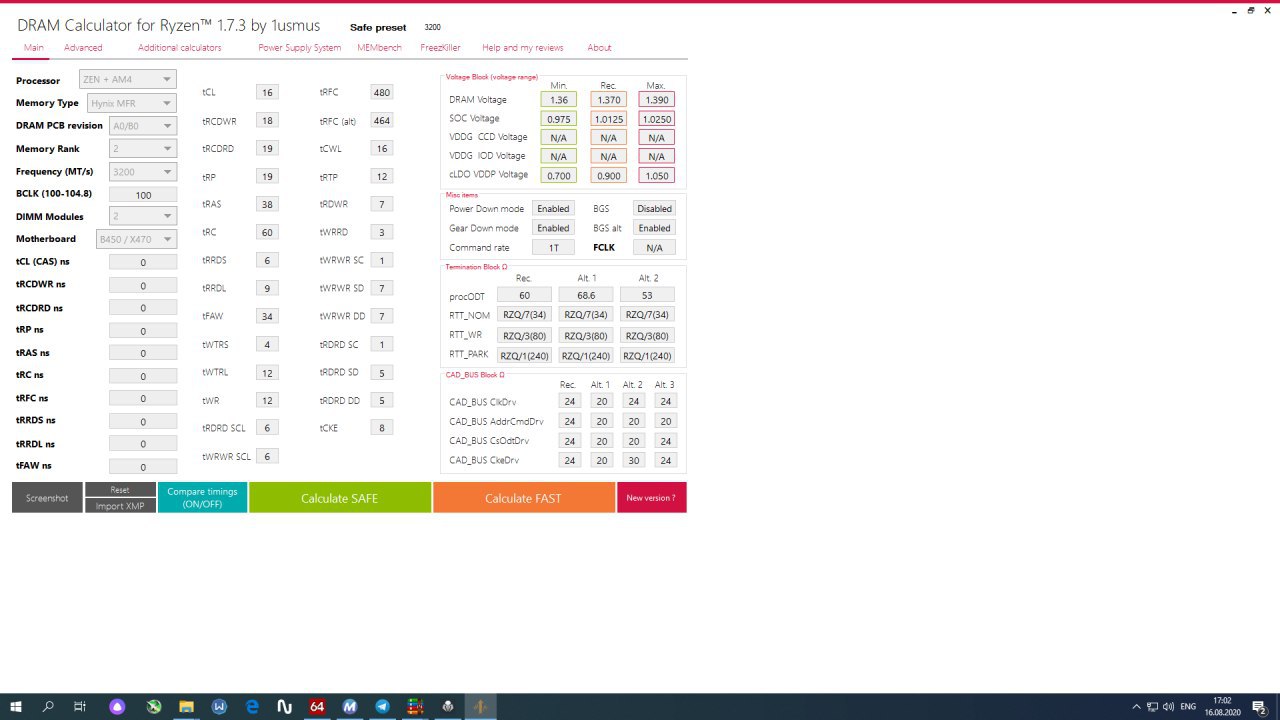Select CAD_BUS CkeDrv Alt. 2 value 30
This screenshot has height=720, width=1280.
point(633,460)
